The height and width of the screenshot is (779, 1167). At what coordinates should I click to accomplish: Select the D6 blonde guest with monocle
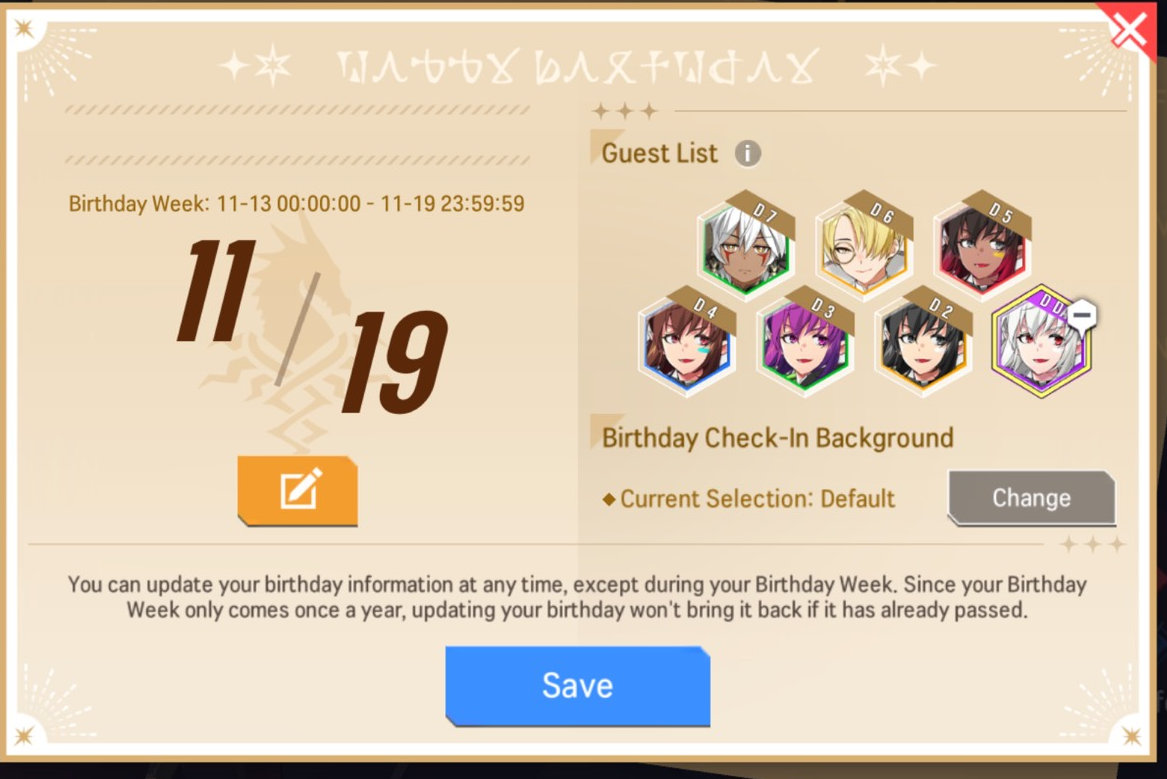click(864, 245)
